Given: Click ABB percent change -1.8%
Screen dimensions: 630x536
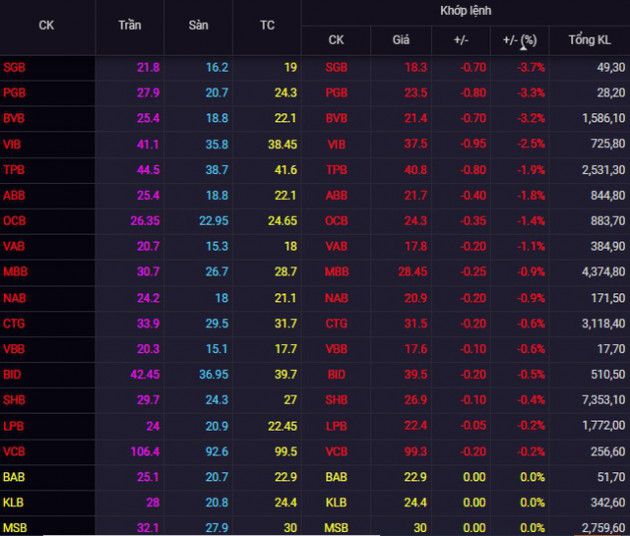Looking at the screenshot, I should pyautogui.click(x=531, y=195).
